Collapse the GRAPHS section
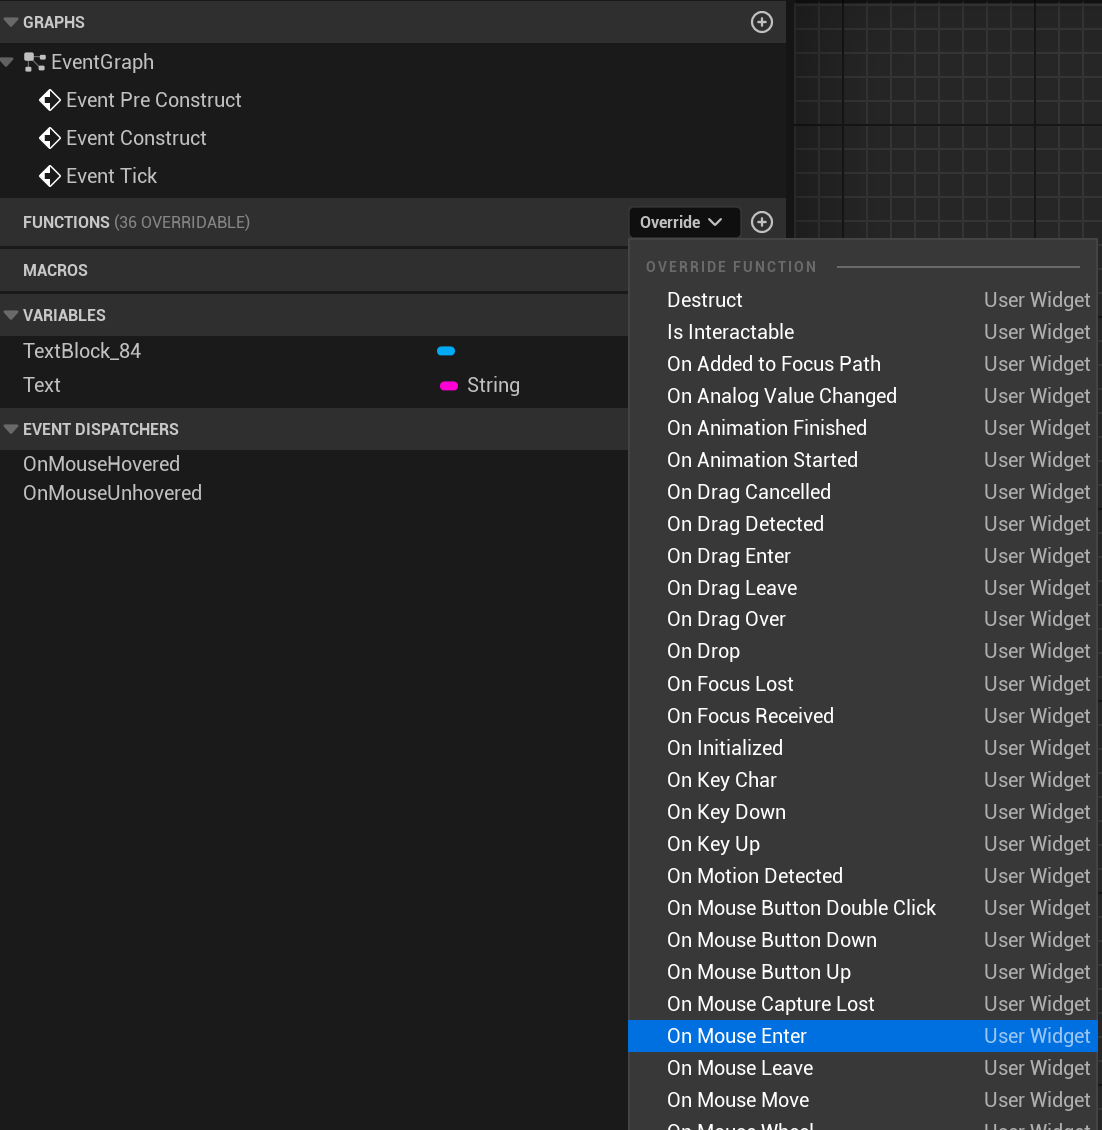Image resolution: width=1102 pixels, height=1130 pixels. [x=11, y=22]
